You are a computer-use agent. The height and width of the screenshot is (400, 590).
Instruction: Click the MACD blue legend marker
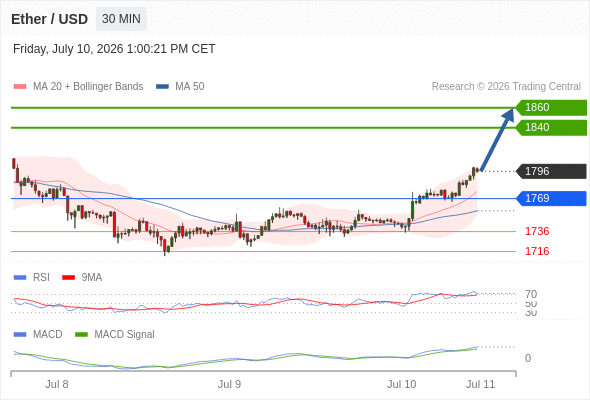point(20,335)
